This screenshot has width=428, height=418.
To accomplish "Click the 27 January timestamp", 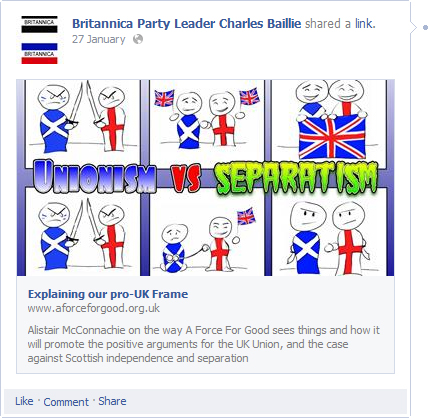I will coord(99,39).
